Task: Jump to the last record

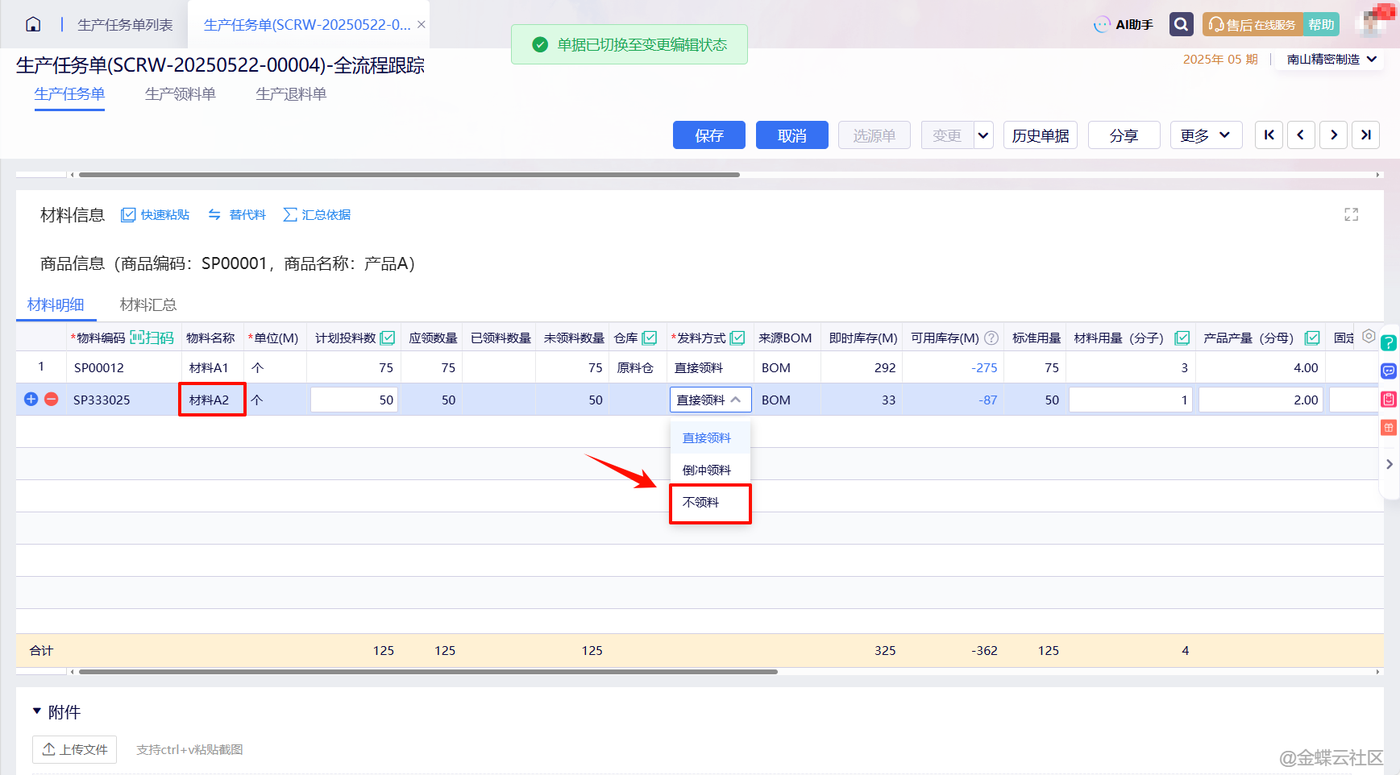Action: [x=1365, y=135]
